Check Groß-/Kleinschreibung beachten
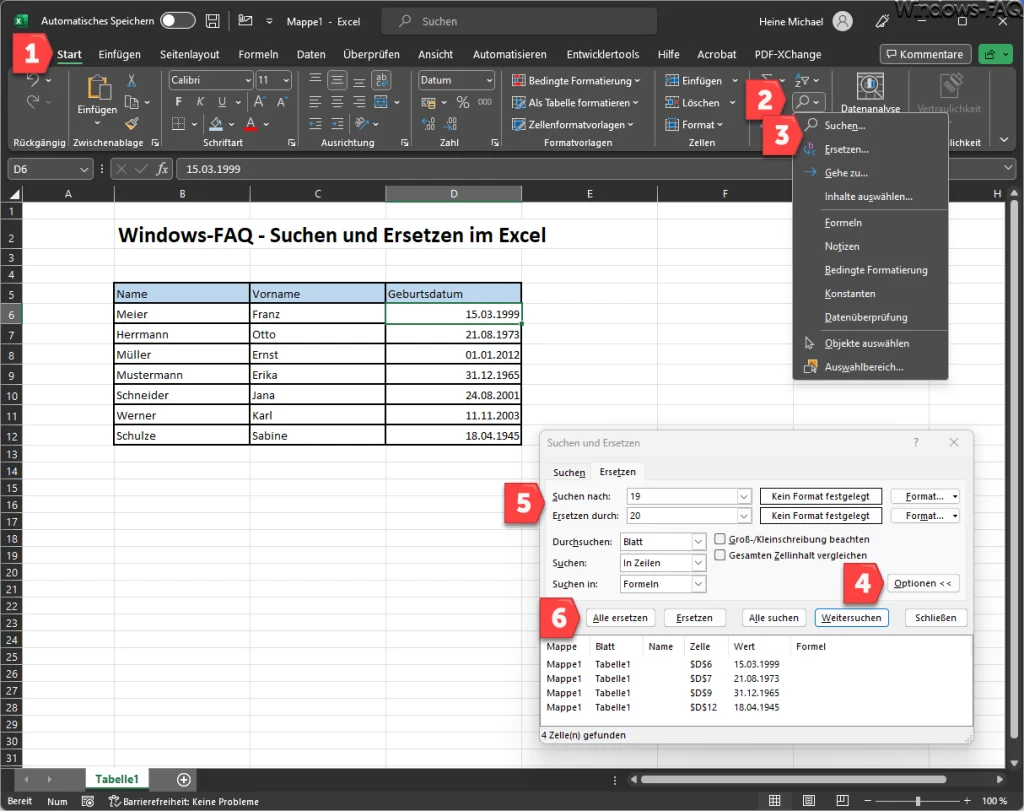 (720, 539)
